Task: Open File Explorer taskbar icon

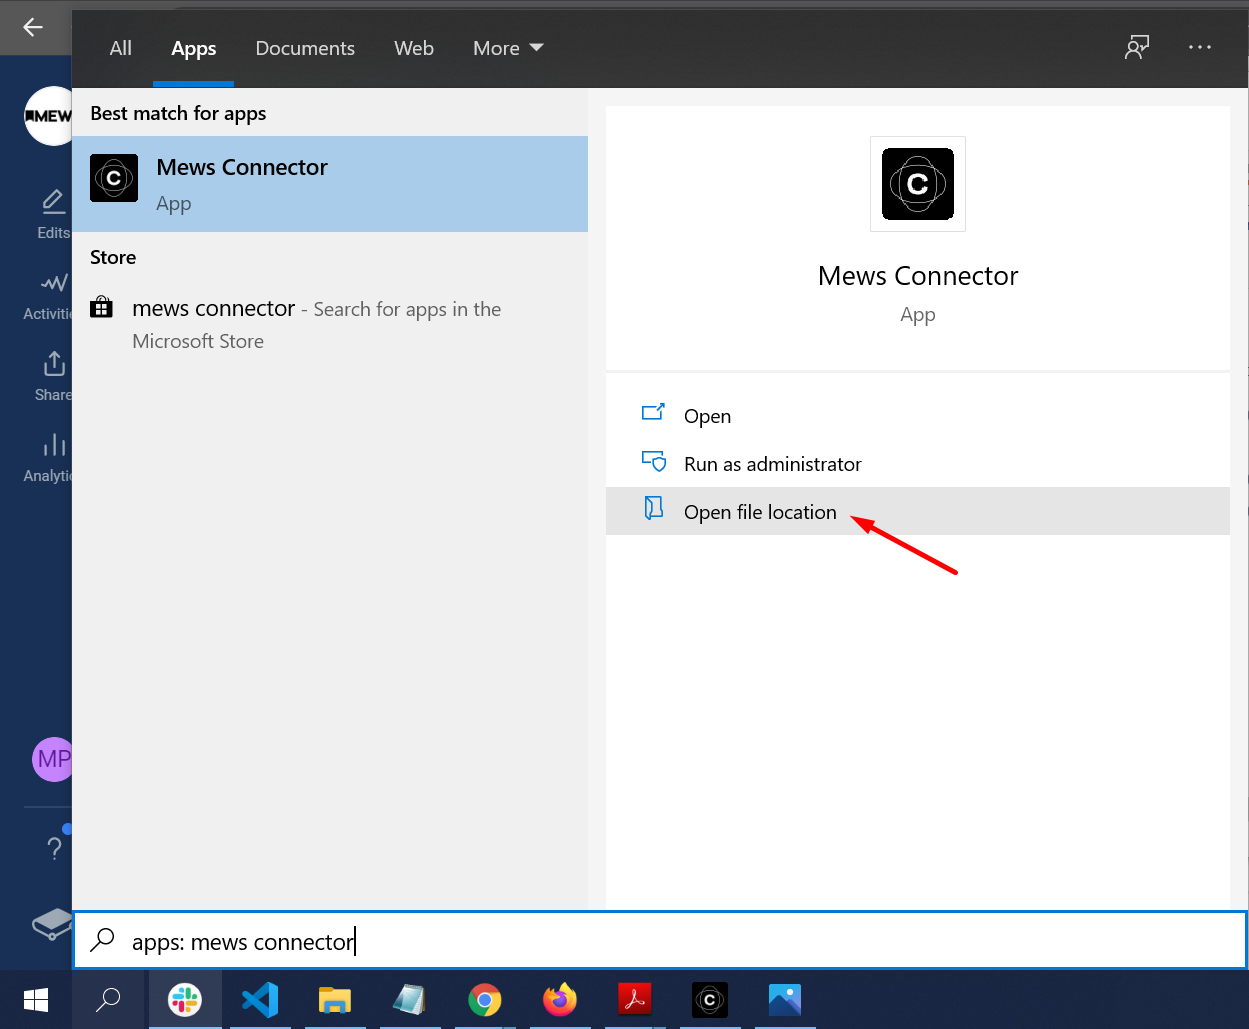Action: pos(335,999)
